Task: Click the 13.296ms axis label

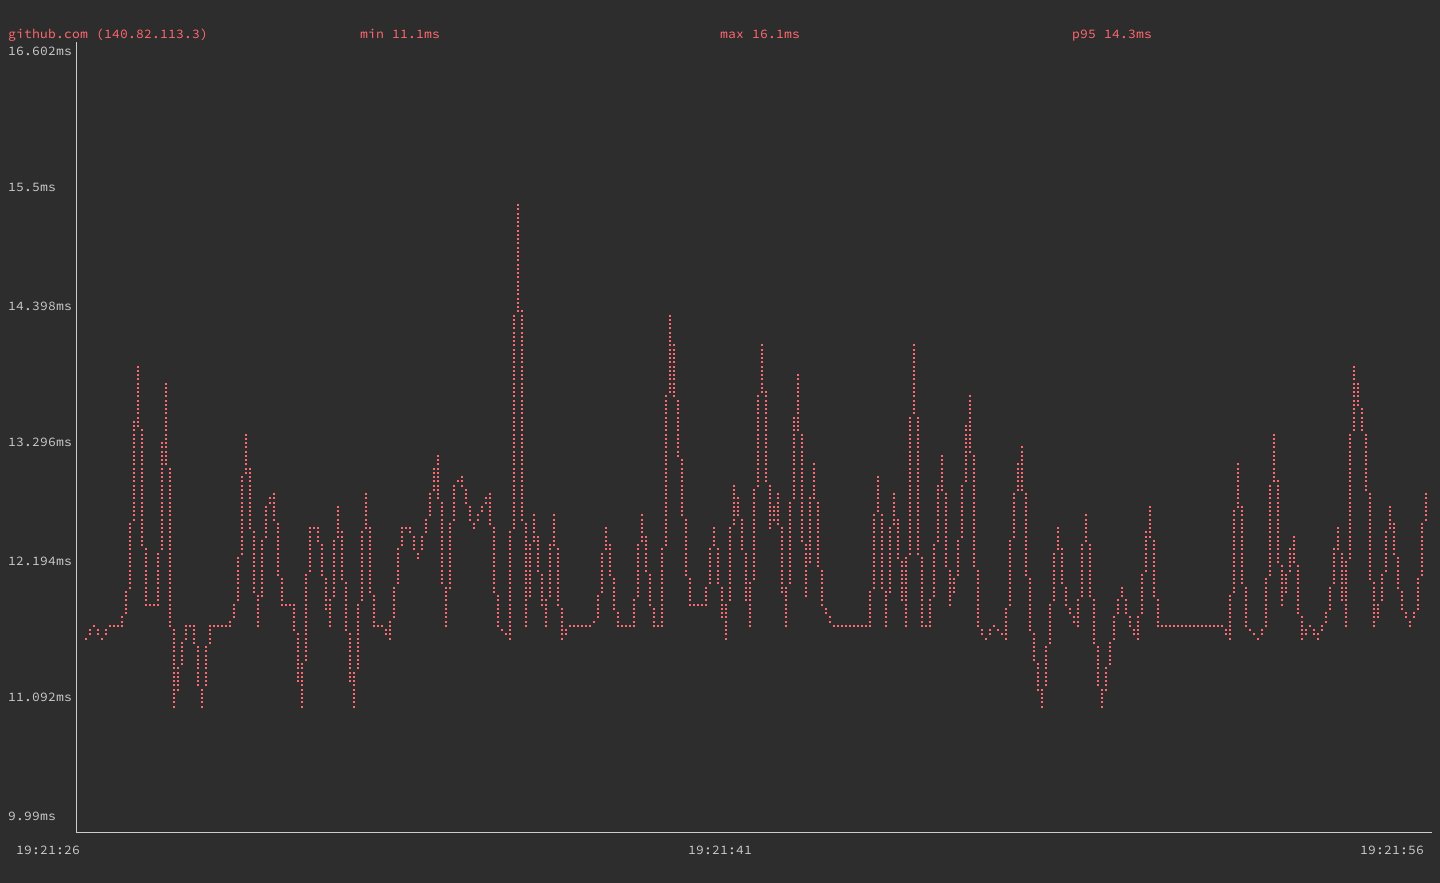Action: point(39,441)
